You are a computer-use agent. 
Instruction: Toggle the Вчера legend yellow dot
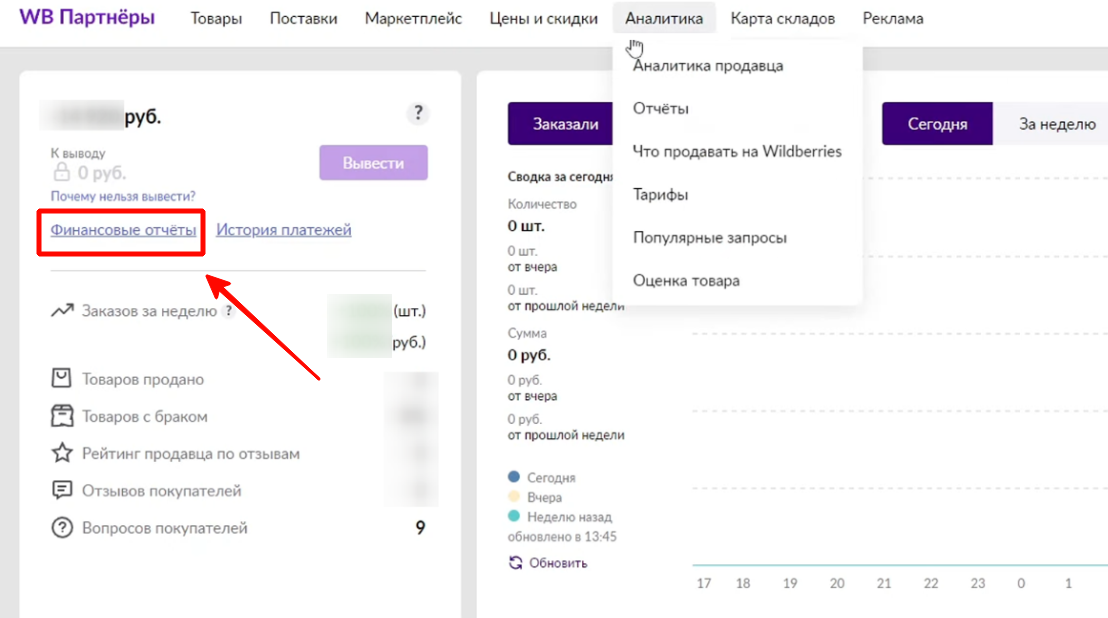coord(514,497)
